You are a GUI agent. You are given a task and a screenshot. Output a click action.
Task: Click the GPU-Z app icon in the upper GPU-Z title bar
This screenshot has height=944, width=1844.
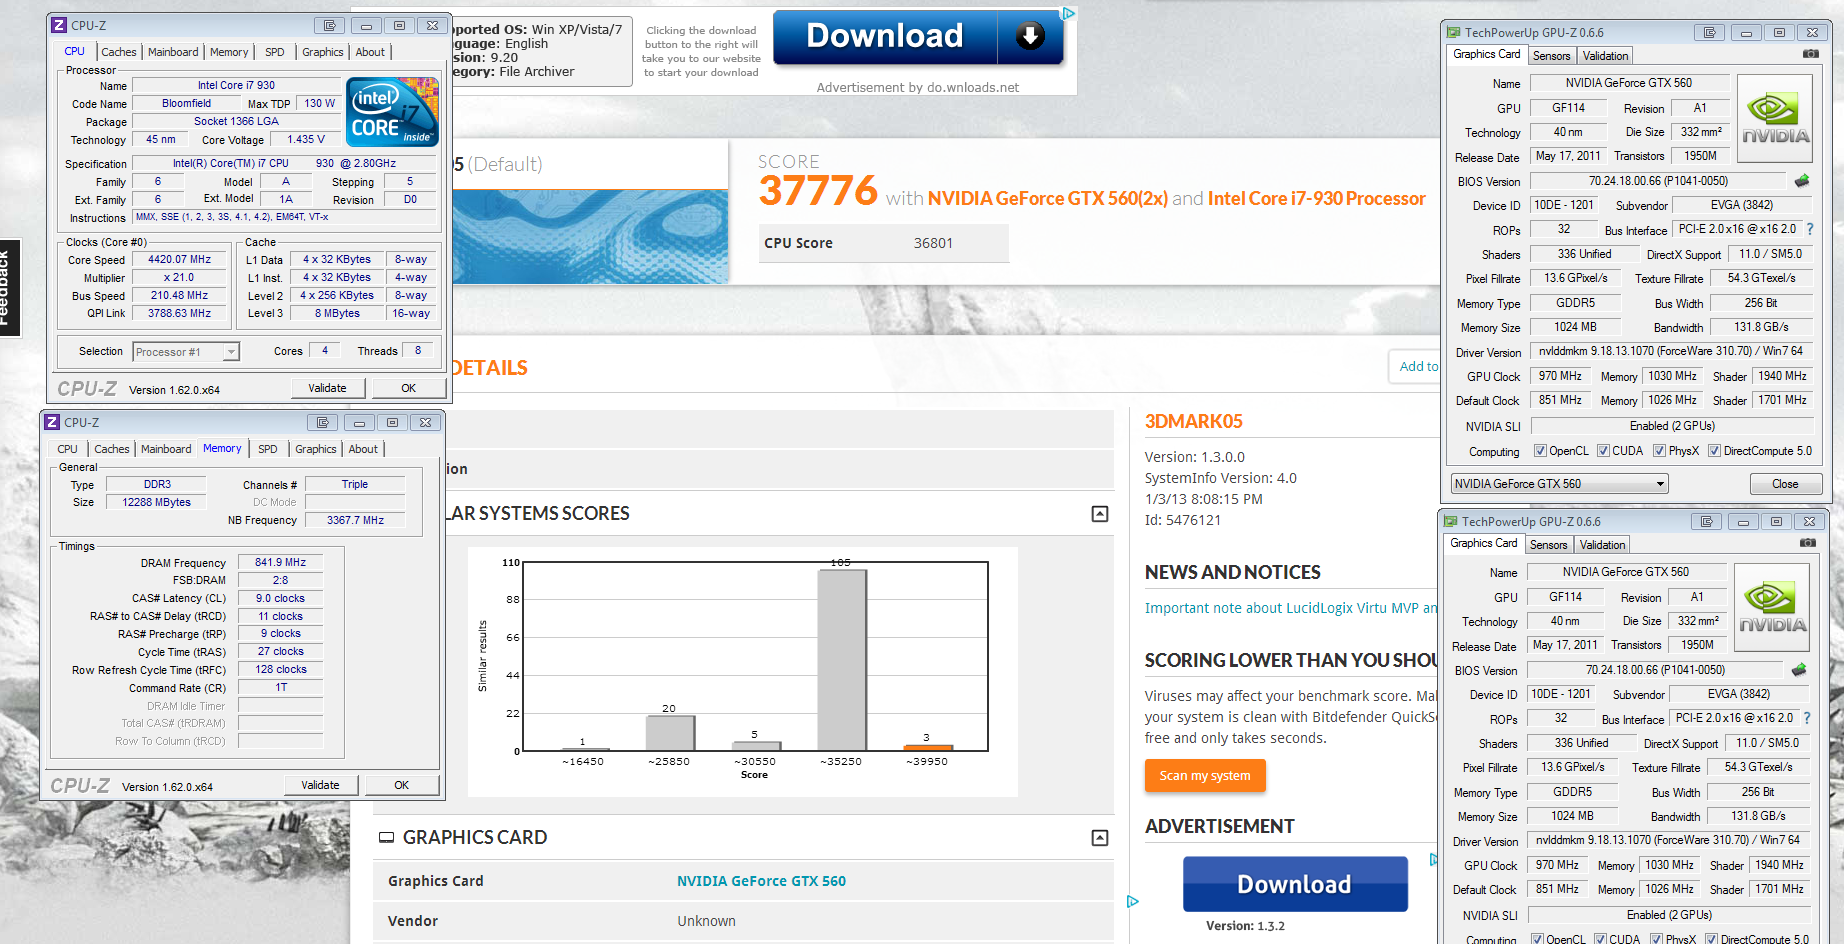tap(1454, 32)
